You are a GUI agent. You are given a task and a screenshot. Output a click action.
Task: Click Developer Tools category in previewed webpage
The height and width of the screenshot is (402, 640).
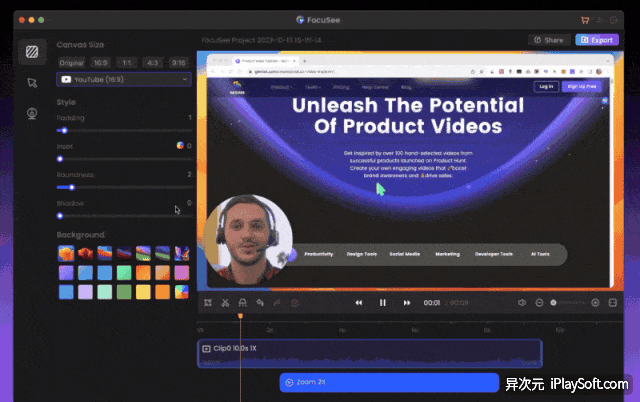point(493,254)
